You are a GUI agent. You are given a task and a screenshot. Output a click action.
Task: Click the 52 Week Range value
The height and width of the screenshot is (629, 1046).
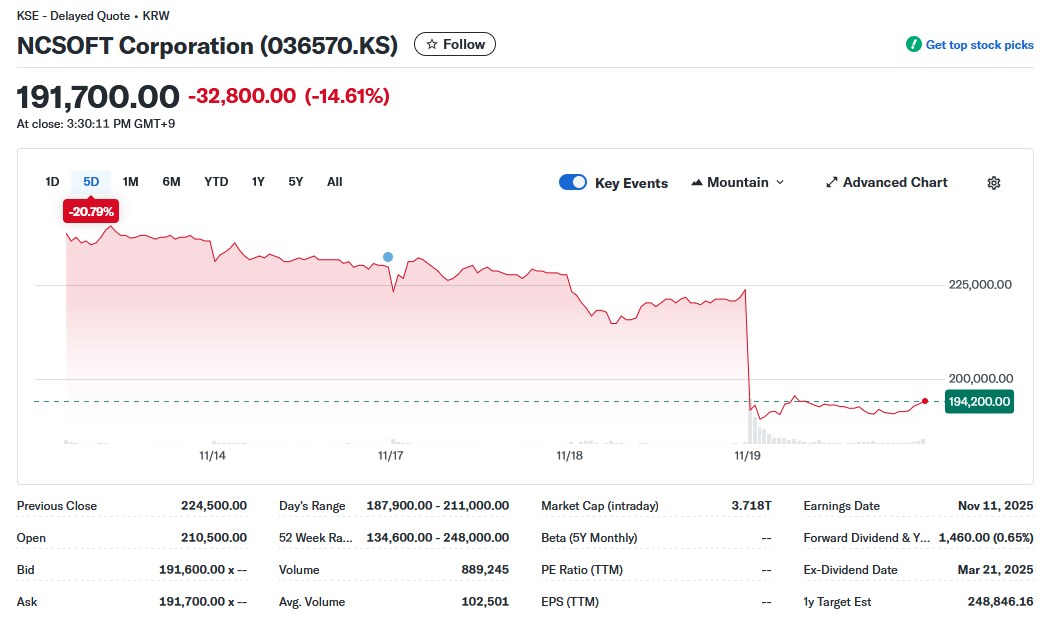(438, 538)
